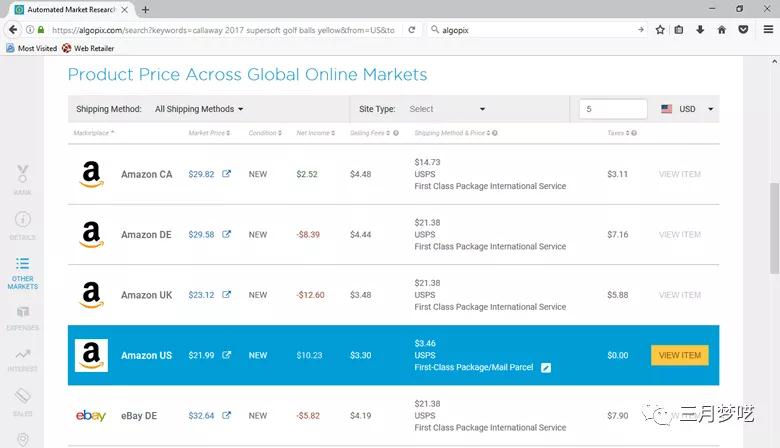Open Rank section in left sidebar
Image resolution: width=780 pixels, height=448 pixels.
click(x=22, y=178)
